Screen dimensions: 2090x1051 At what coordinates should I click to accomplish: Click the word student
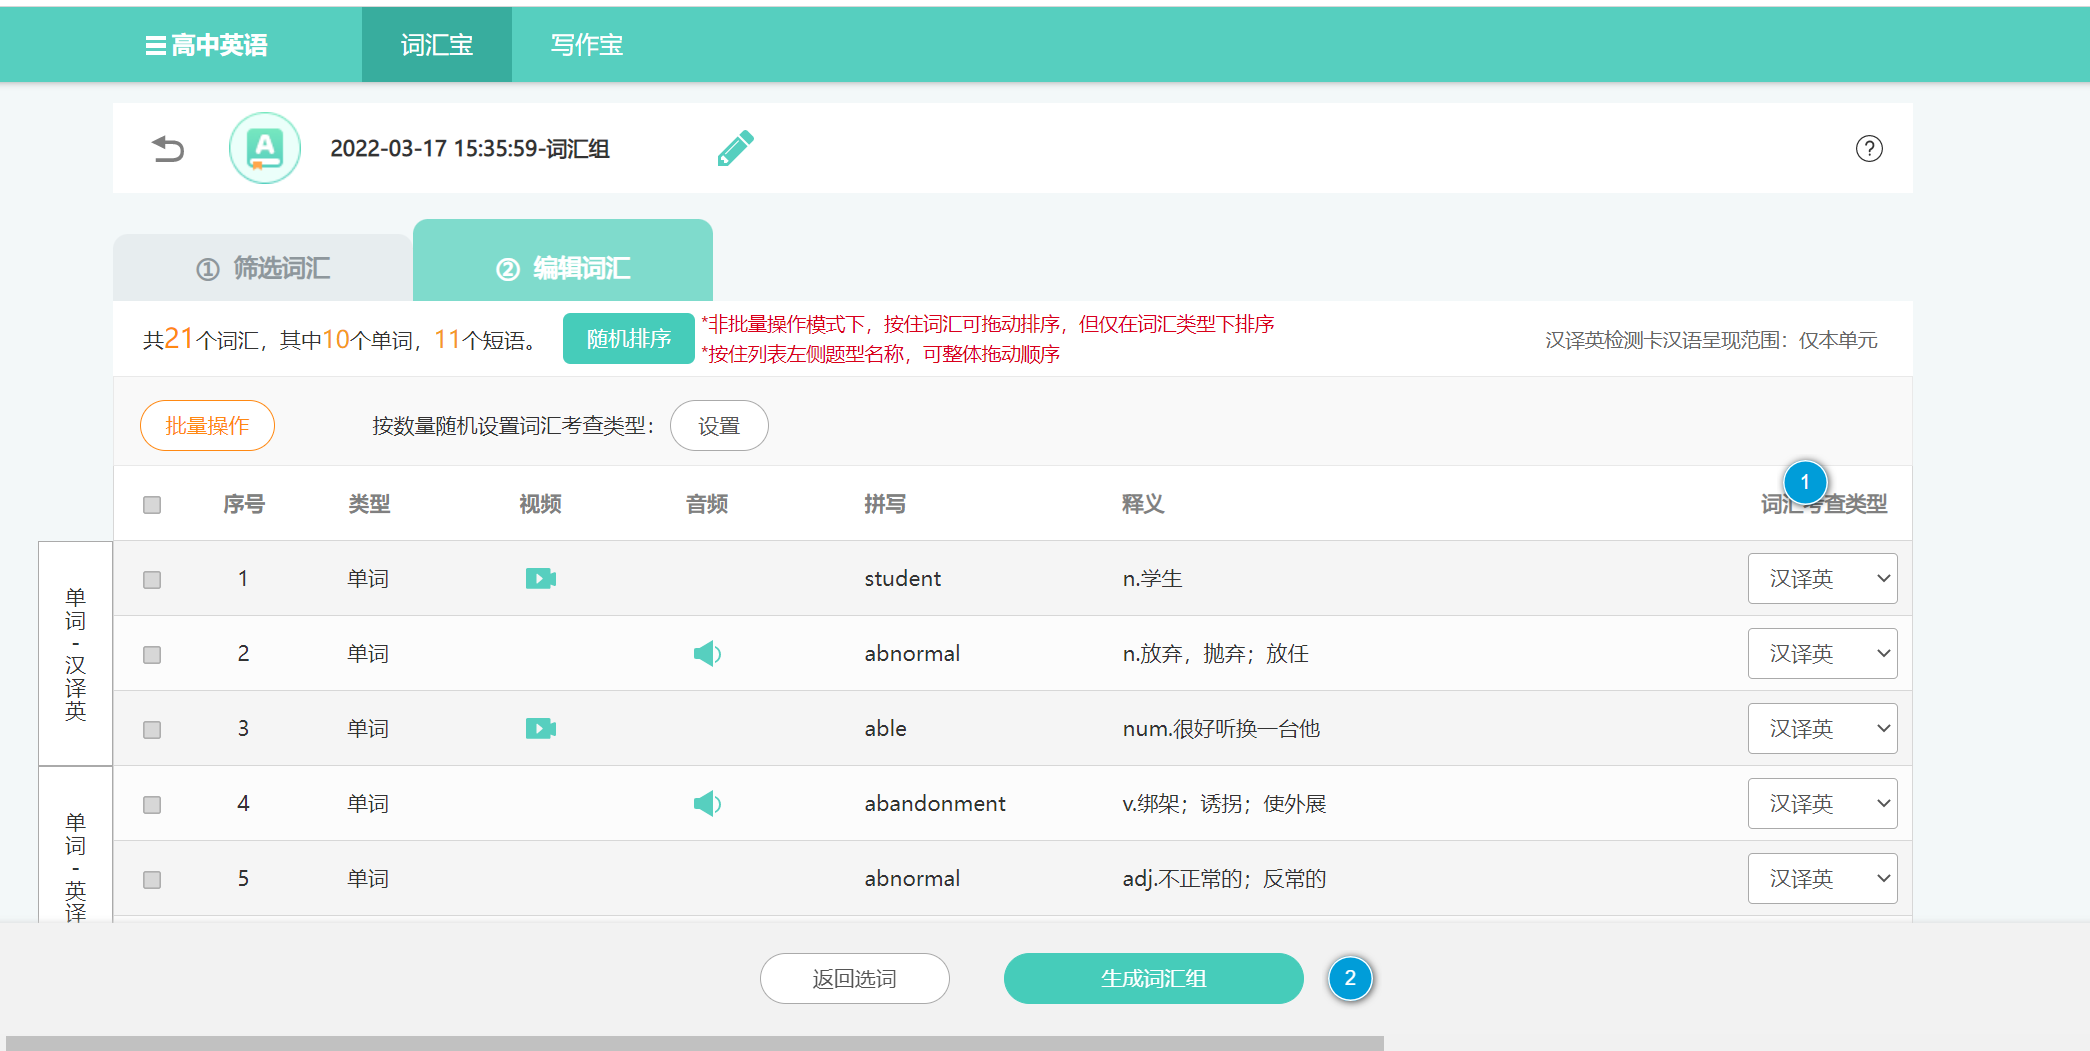click(x=903, y=579)
